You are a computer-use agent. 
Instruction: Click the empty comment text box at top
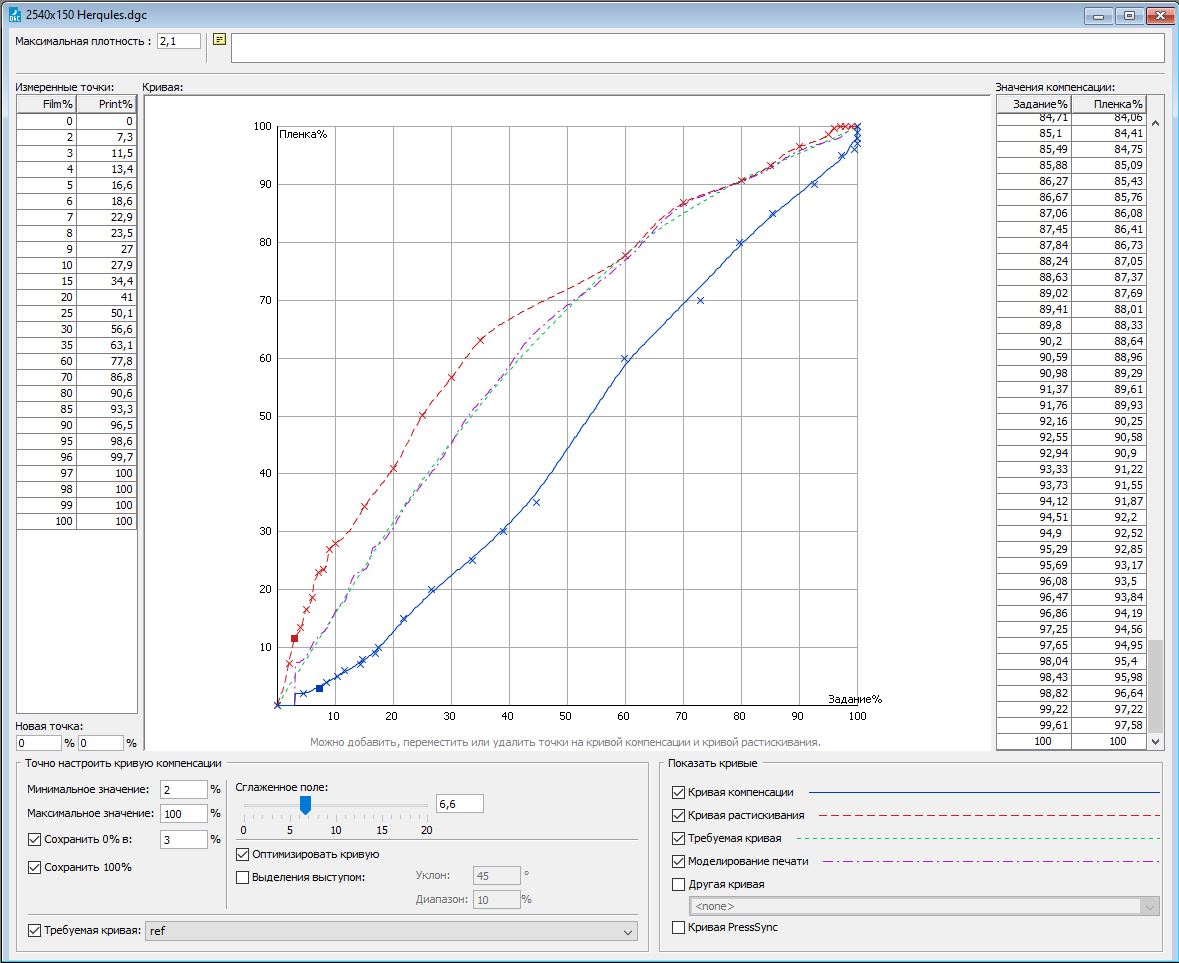[x=698, y=48]
